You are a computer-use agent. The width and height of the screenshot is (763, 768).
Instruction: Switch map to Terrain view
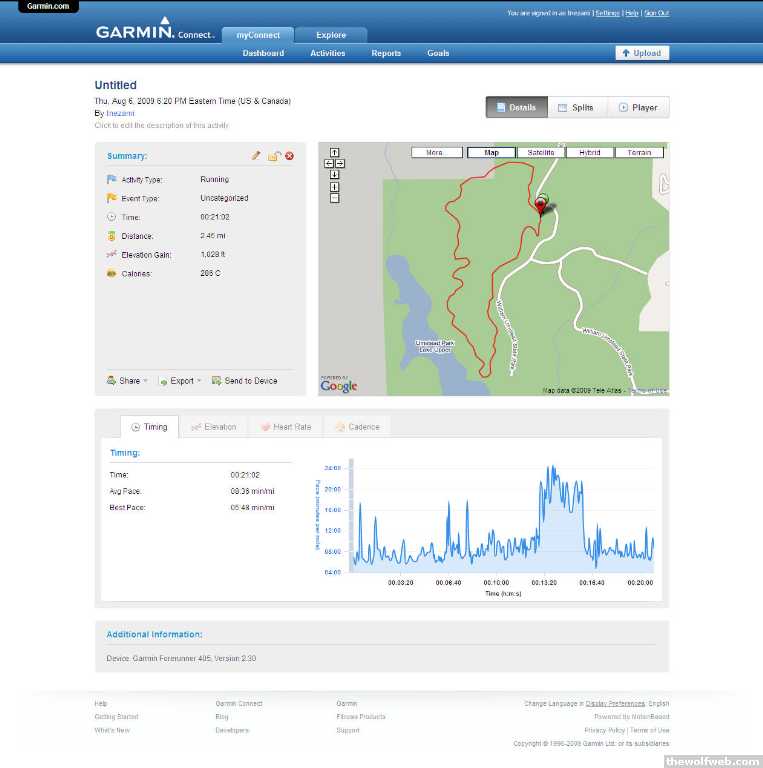point(639,153)
